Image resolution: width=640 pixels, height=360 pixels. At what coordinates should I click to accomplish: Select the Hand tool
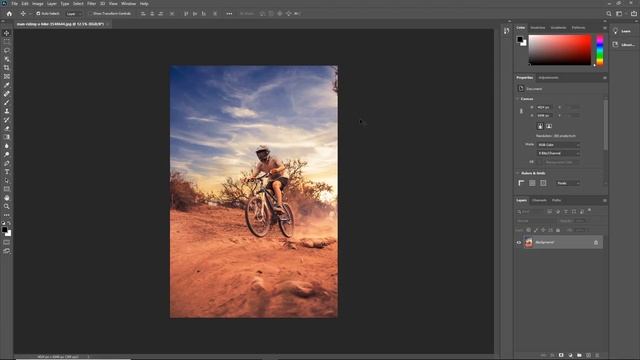(x=7, y=198)
